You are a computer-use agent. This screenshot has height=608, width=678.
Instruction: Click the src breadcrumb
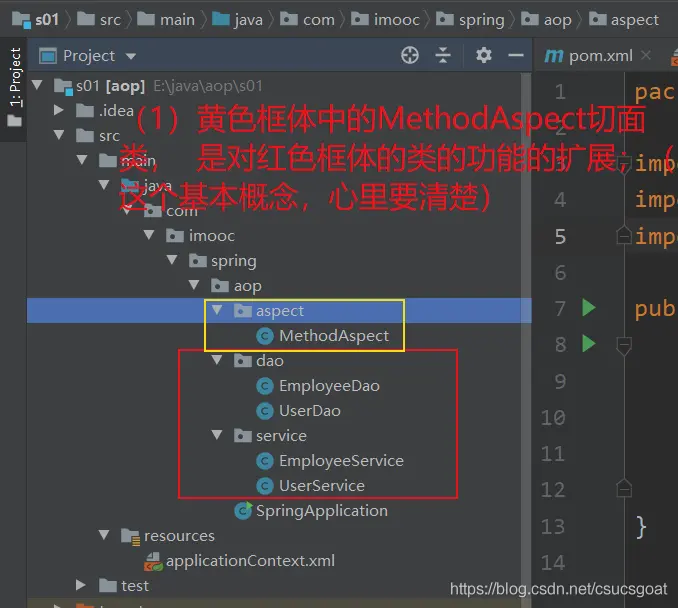point(99,20)
